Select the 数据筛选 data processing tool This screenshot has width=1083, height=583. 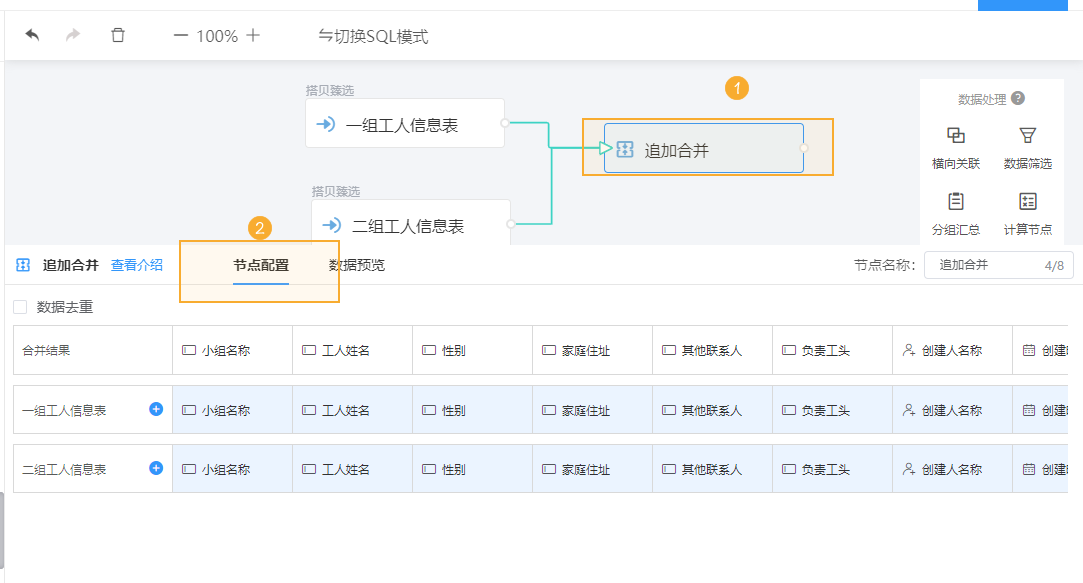(x=1029, y=145)
